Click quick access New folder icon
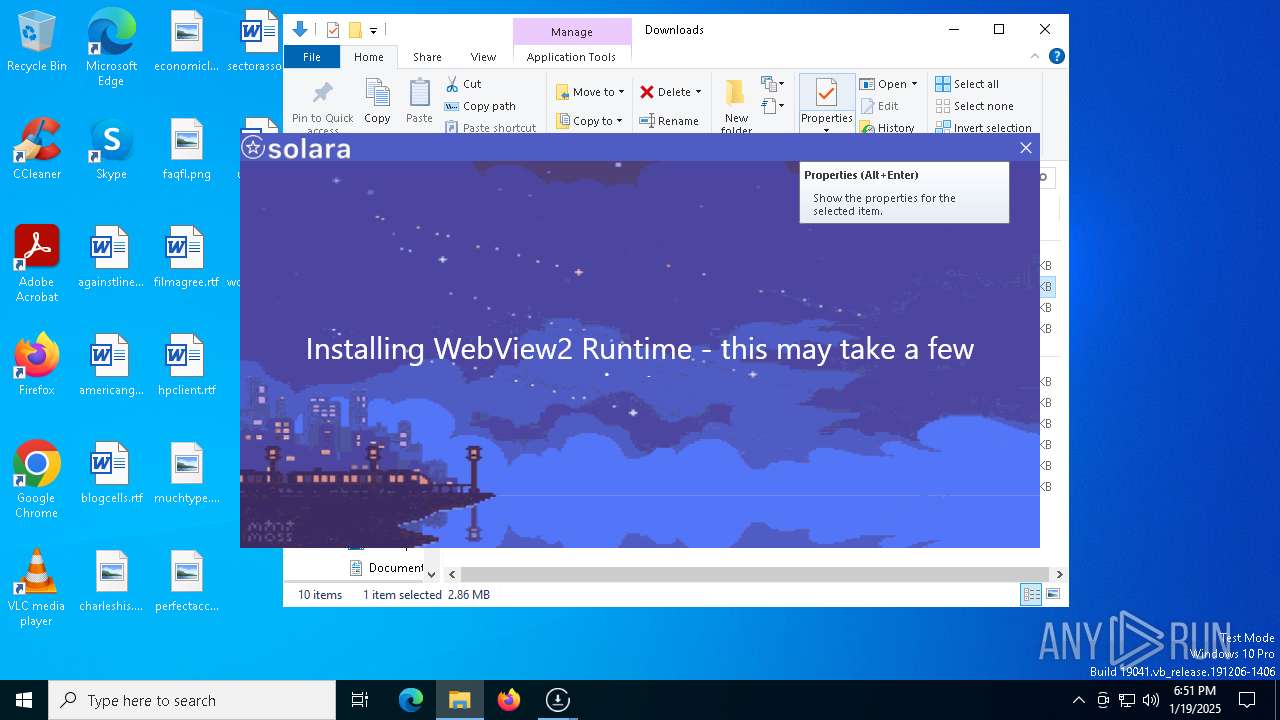 tap(354, 30)
